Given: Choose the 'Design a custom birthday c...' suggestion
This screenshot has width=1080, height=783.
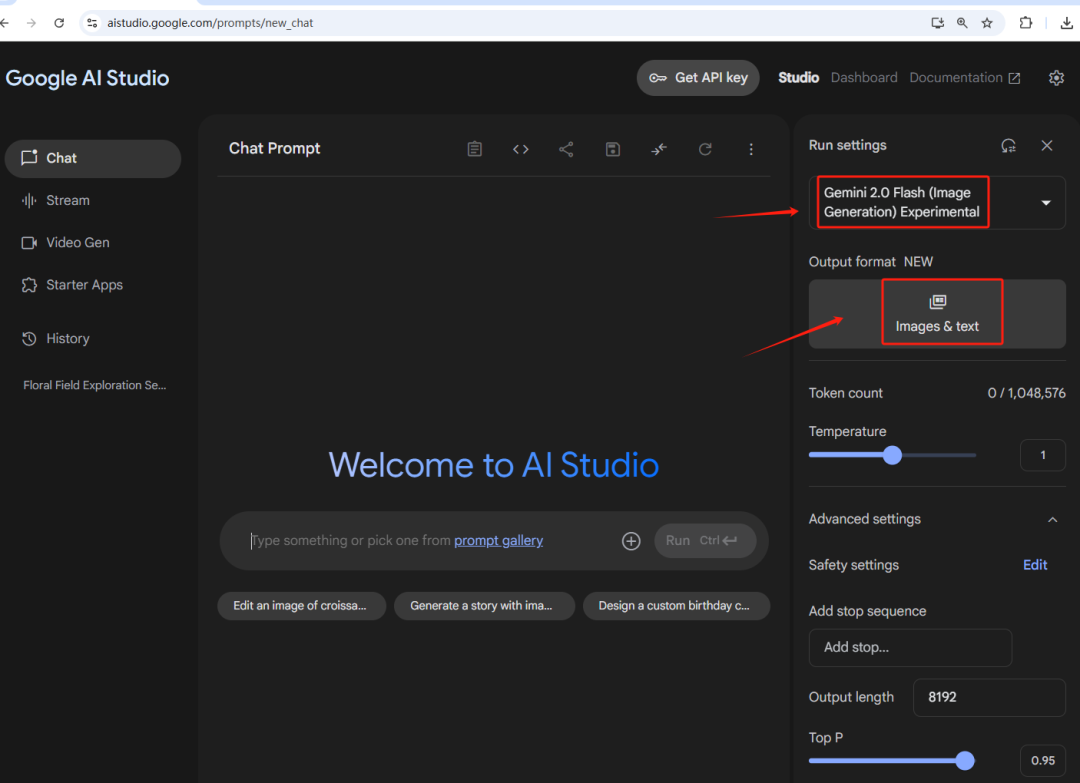Looking at the screenshot, I should 676,606.
